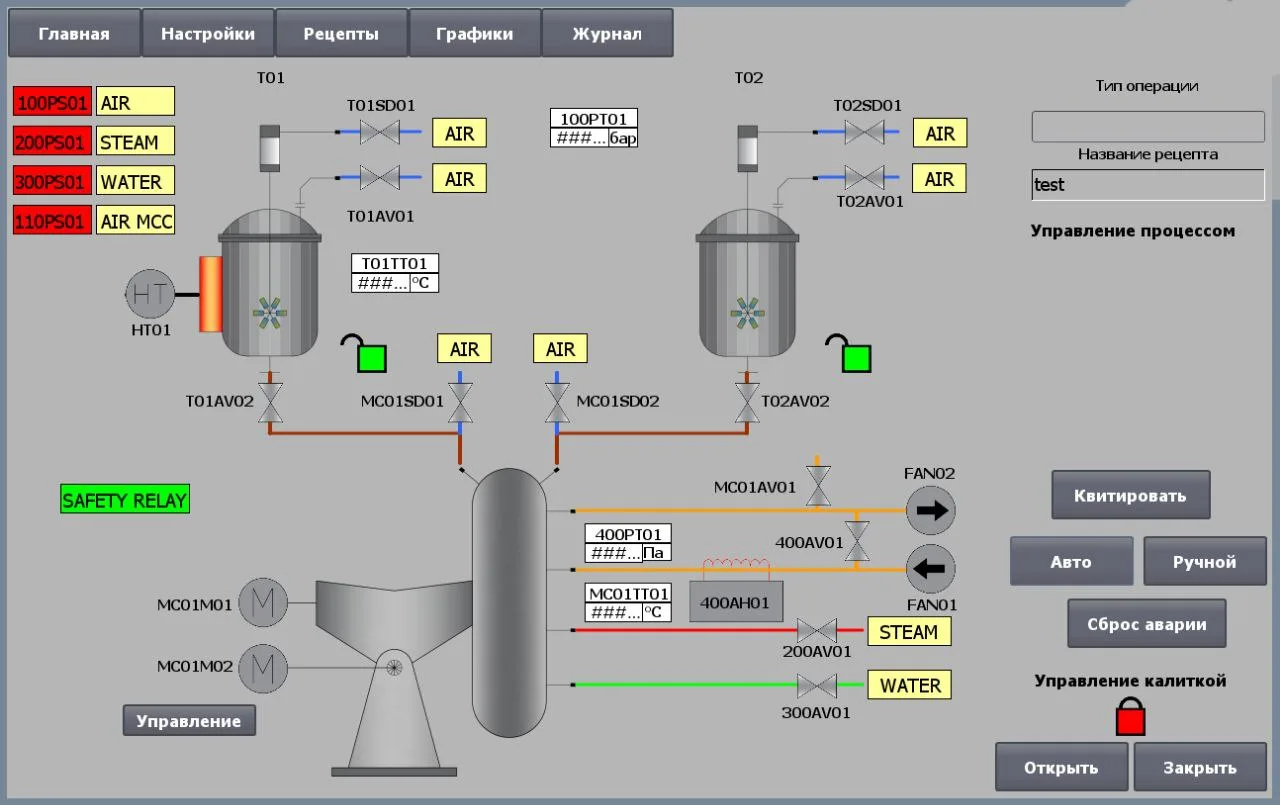Screen dimensions: 1280x805
Task: Switch to Авто mode
Action: tap(1071, 562)
